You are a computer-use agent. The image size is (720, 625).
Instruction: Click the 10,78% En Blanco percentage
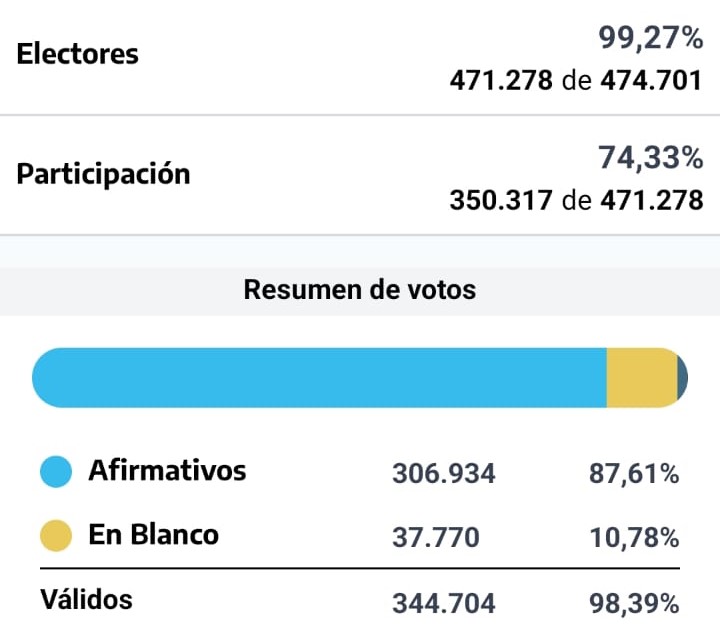(x=633, y=538)
